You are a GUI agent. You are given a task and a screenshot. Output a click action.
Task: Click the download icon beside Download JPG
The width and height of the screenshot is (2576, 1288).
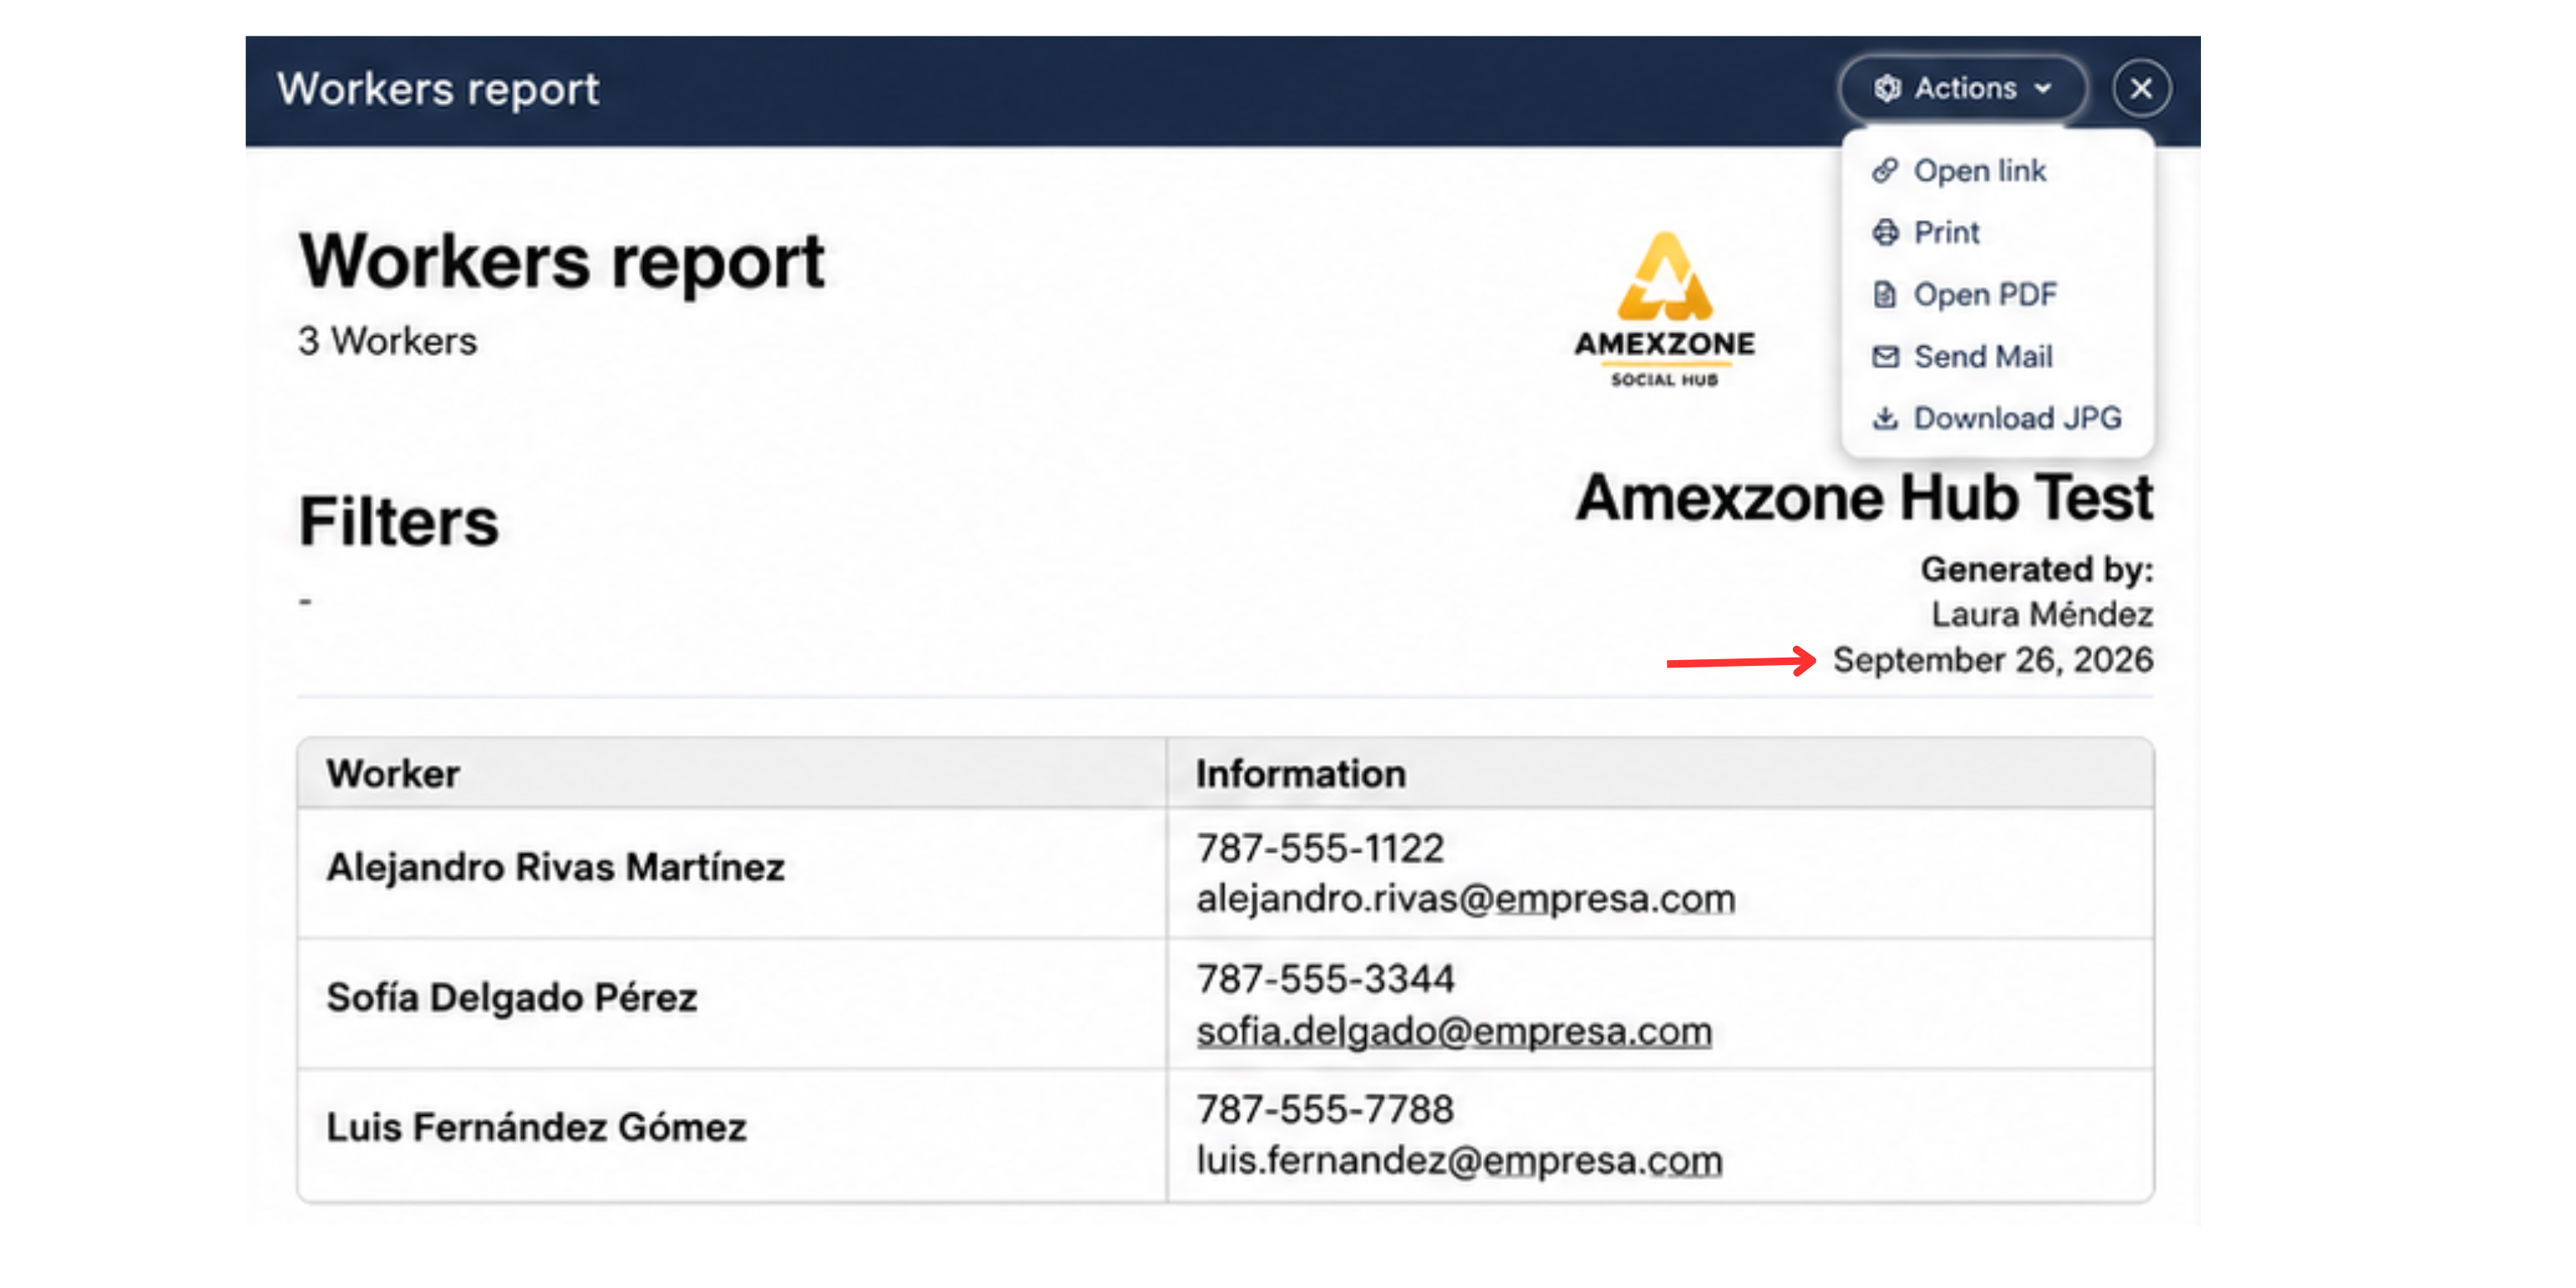(x=1885, y=418)
